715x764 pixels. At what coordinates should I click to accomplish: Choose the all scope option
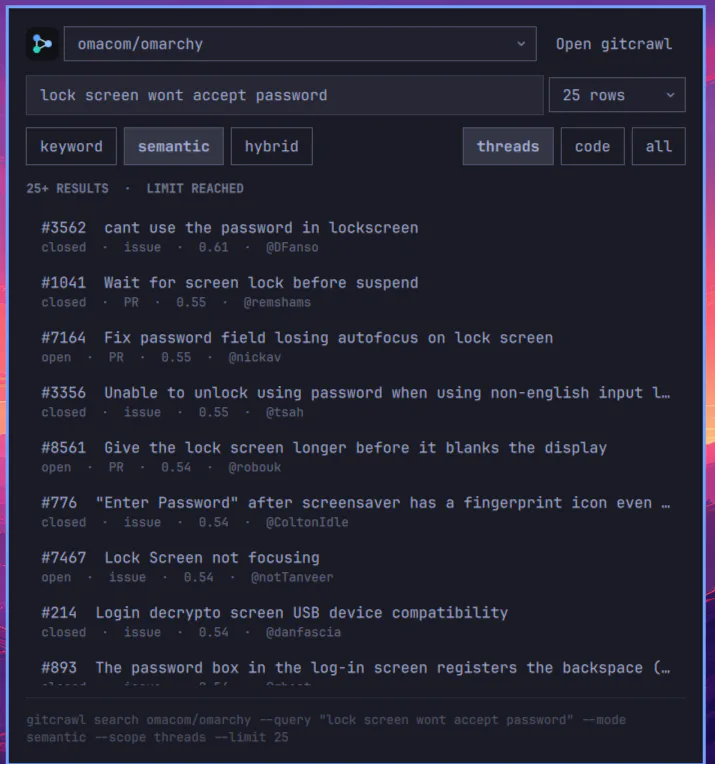[x=658, y=146]
